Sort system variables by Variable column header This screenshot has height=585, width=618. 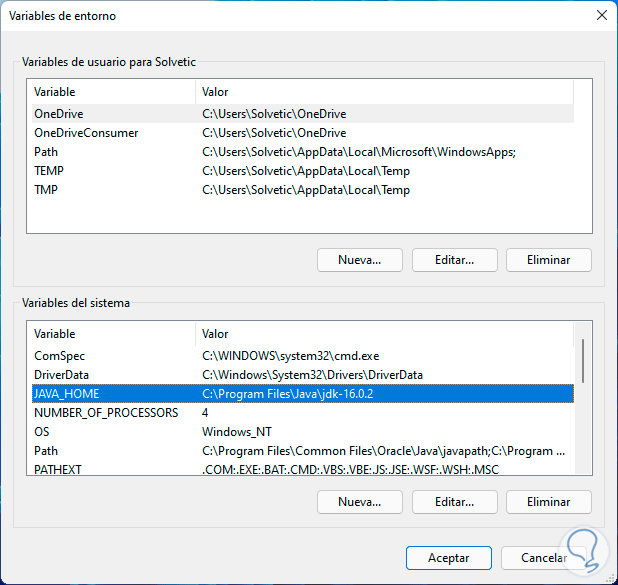coord(110,334)
